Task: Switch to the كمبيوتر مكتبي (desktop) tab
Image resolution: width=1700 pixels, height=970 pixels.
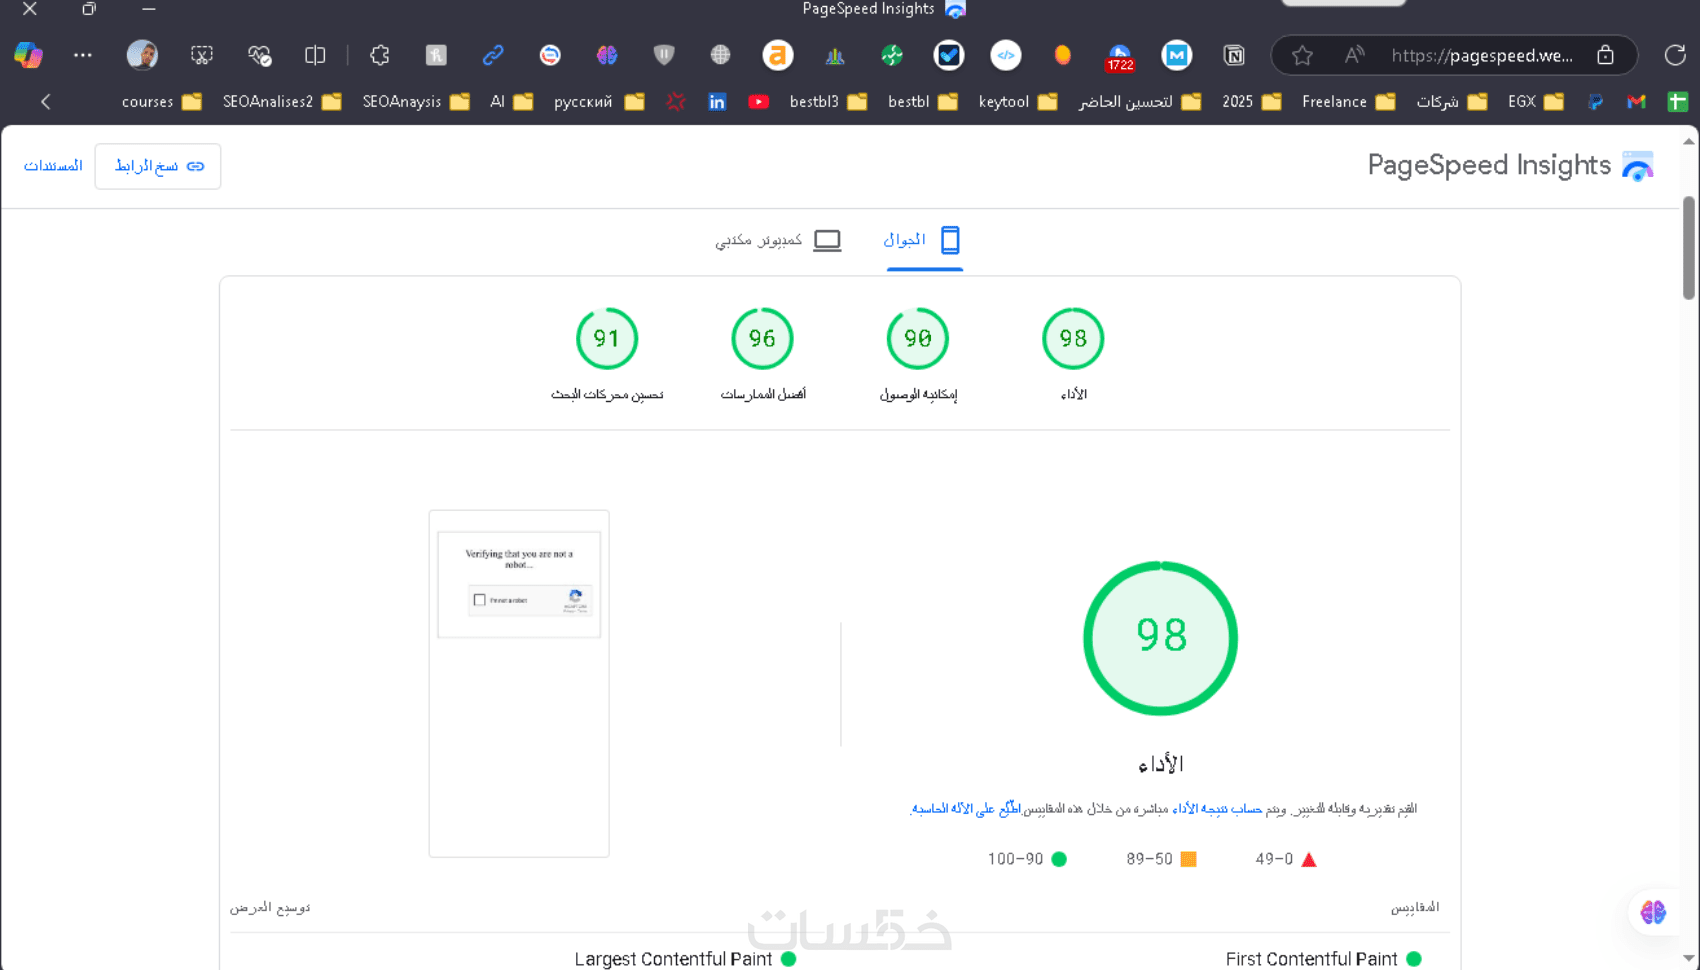Action: click(779, 240)
